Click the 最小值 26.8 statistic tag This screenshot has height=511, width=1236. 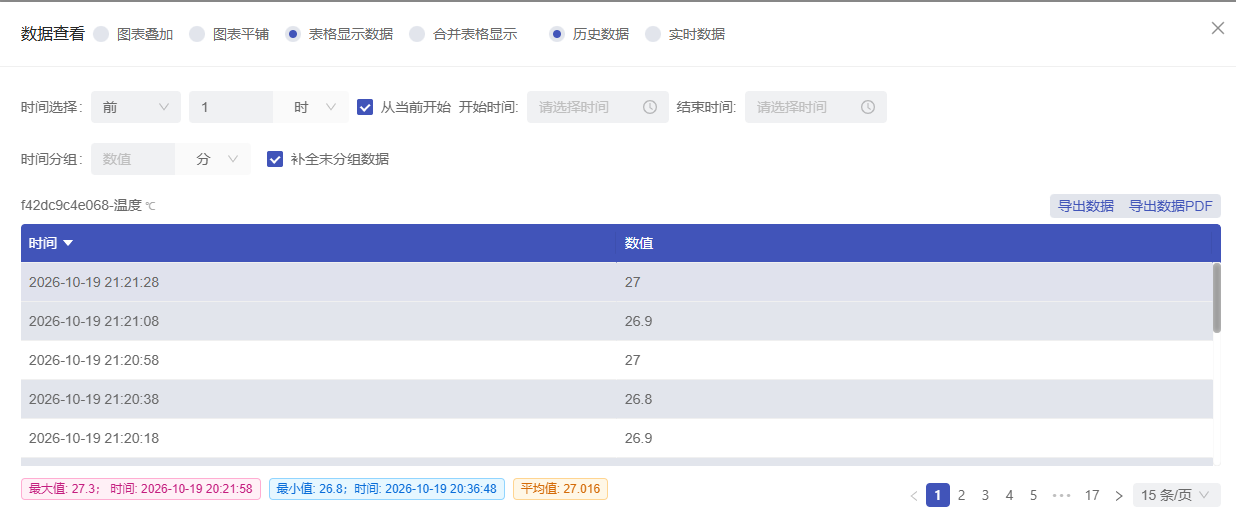coord(387,489)
